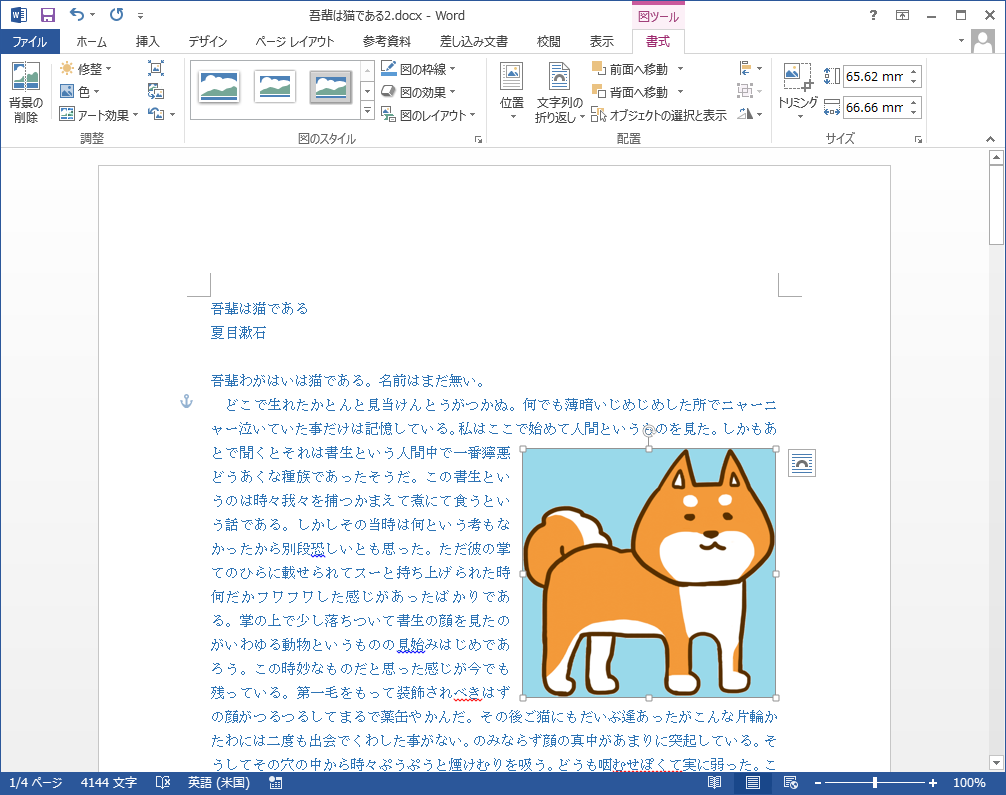
Task: Click 背景の削除 (Remove Background)
Action: (26, 92)
